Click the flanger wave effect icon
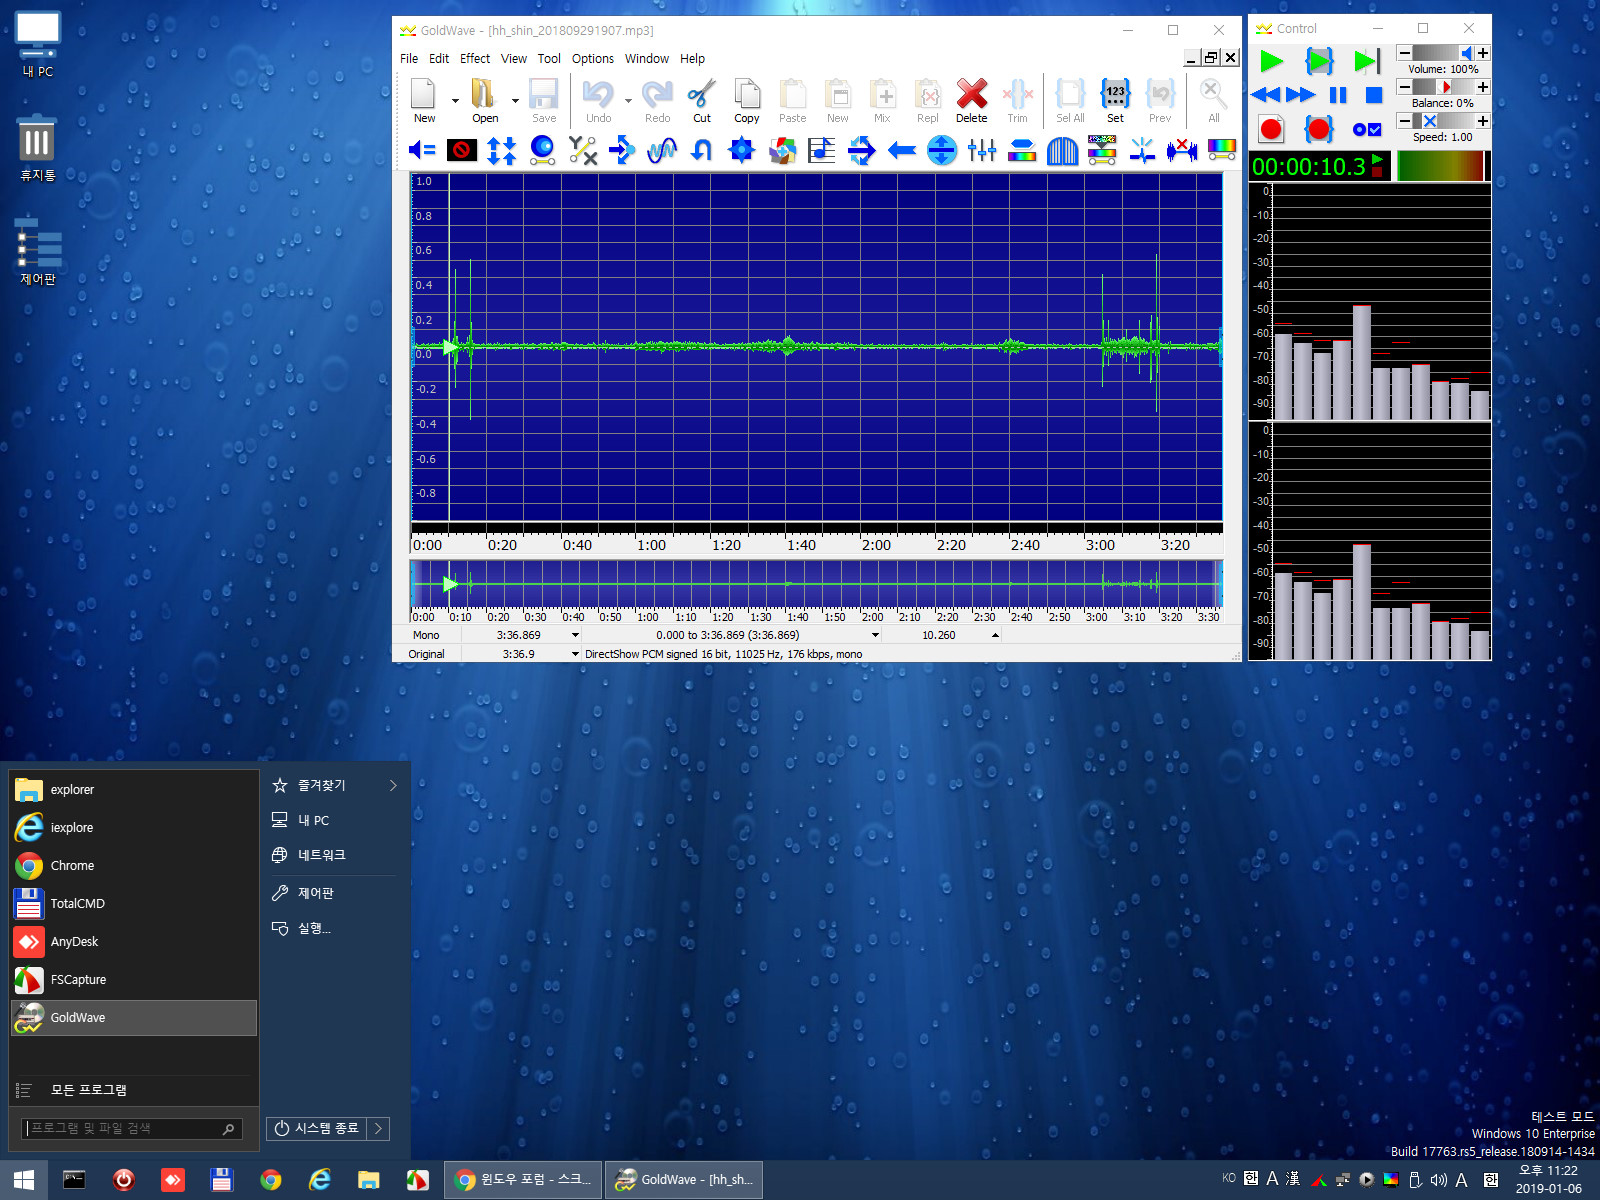 662,150
